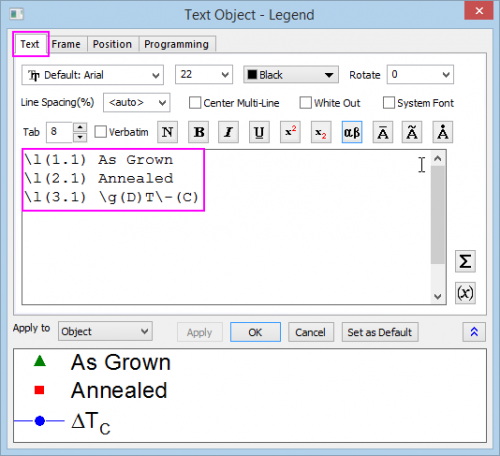Apply subscript formatting
500x456 pixels.
(x=321, y=132)
